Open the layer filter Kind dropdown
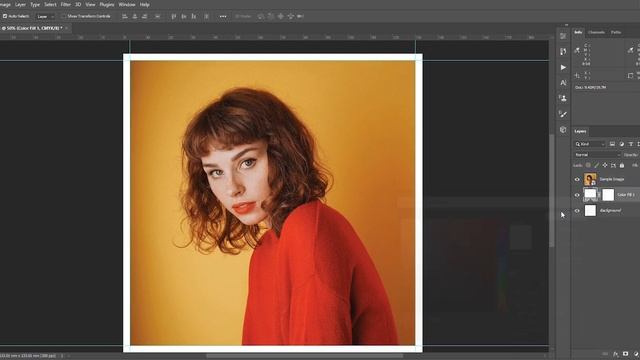Screen dimensions: 640x360 coord(590,144)
